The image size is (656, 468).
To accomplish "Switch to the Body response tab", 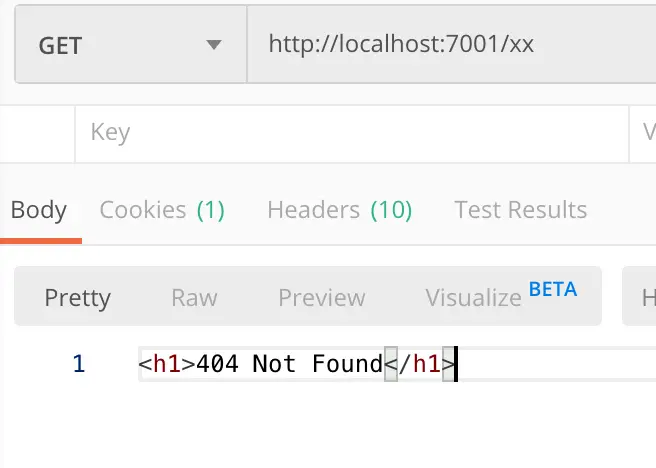I will point(38,210).
